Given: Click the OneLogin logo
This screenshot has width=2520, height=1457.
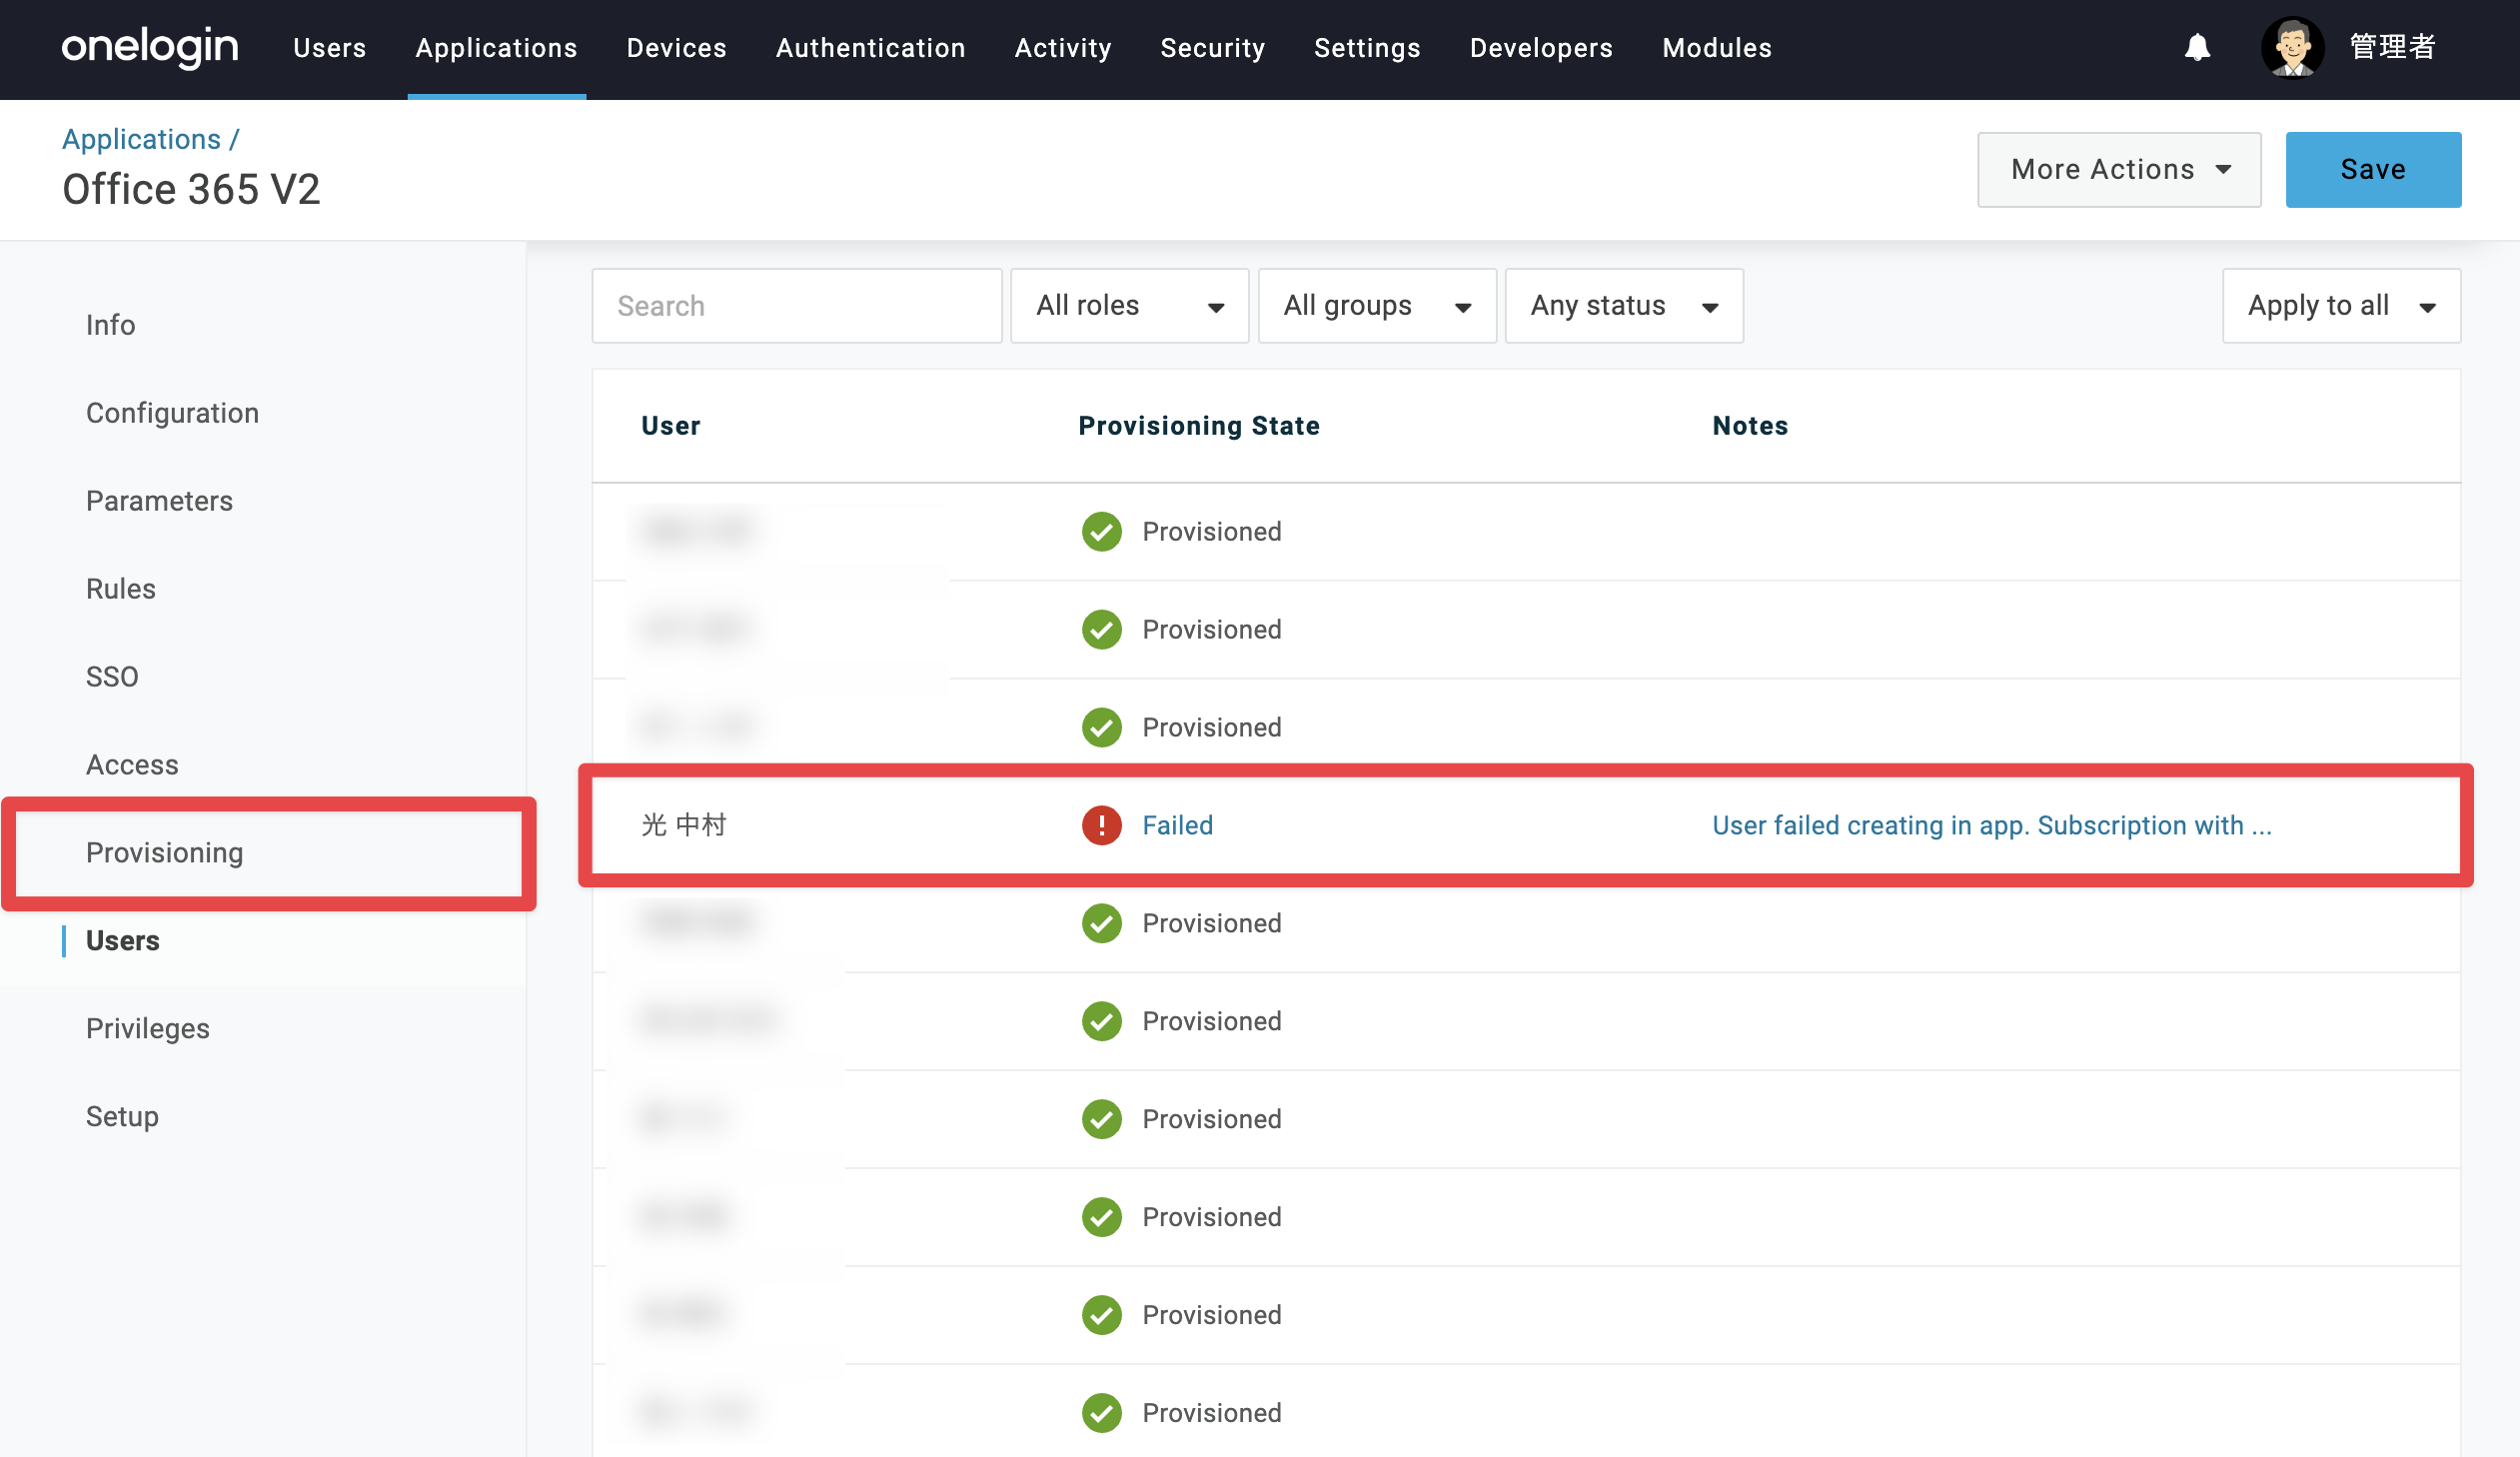Looking at the screenshot, I should click(150, 47).
